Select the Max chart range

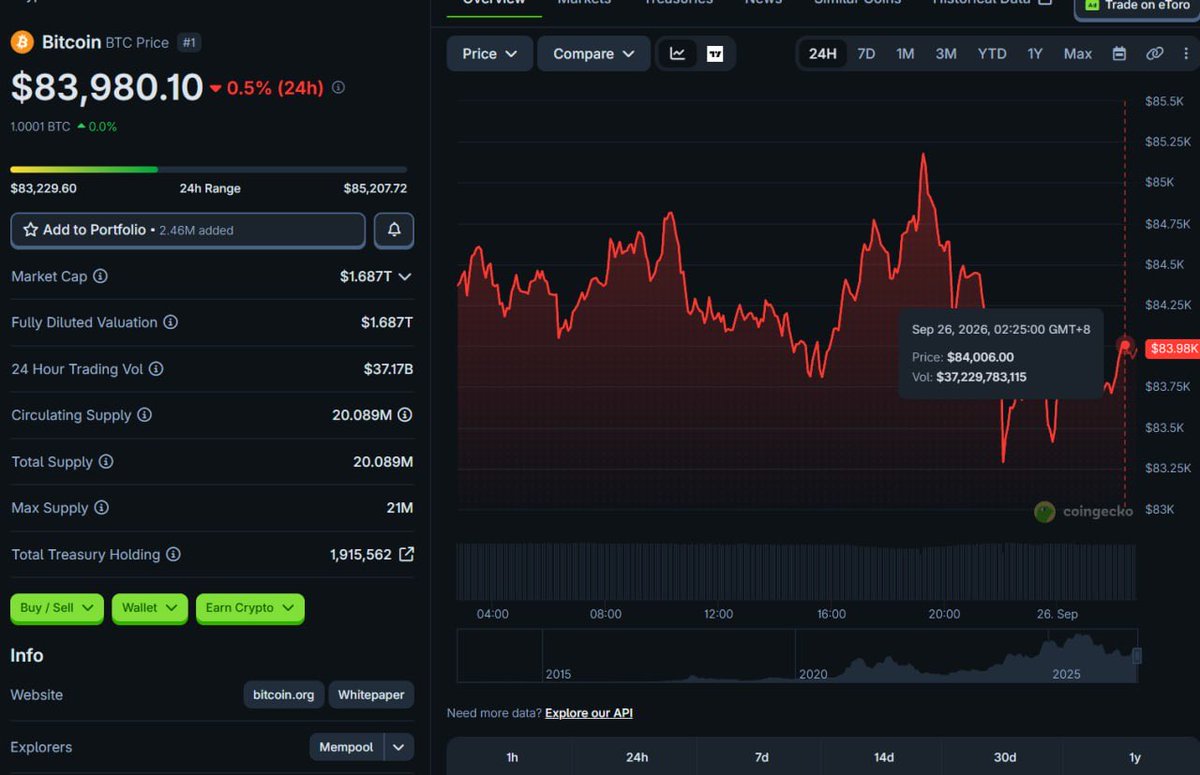tap(1078, 54)
